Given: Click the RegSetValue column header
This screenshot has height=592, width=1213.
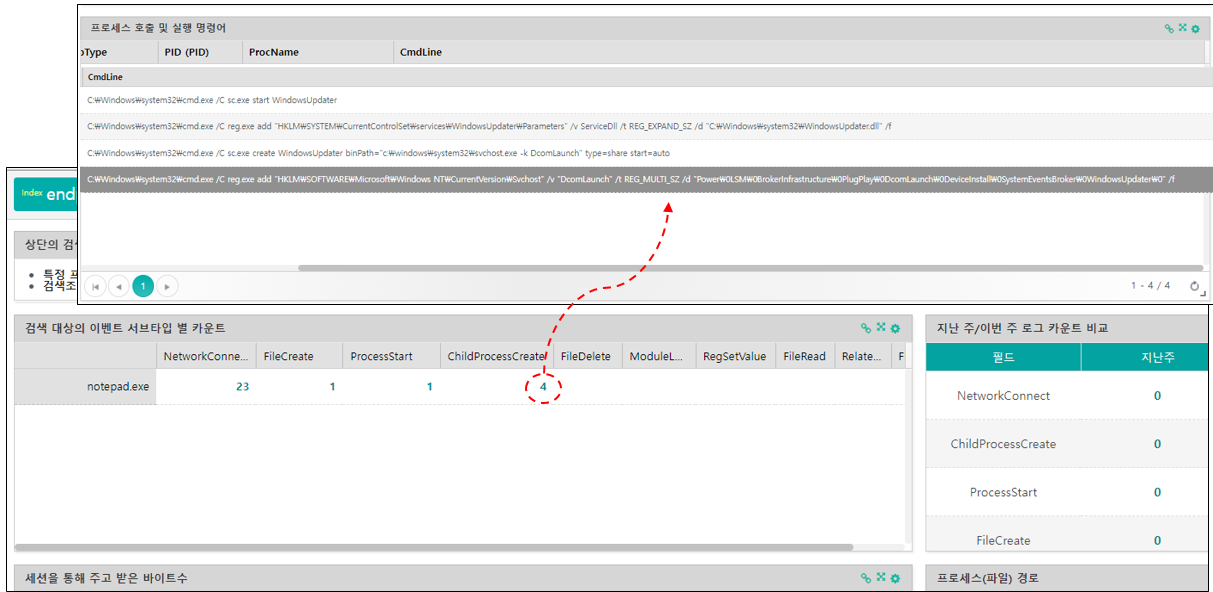Looking at the screenshot, I should (x=734, y=356).
